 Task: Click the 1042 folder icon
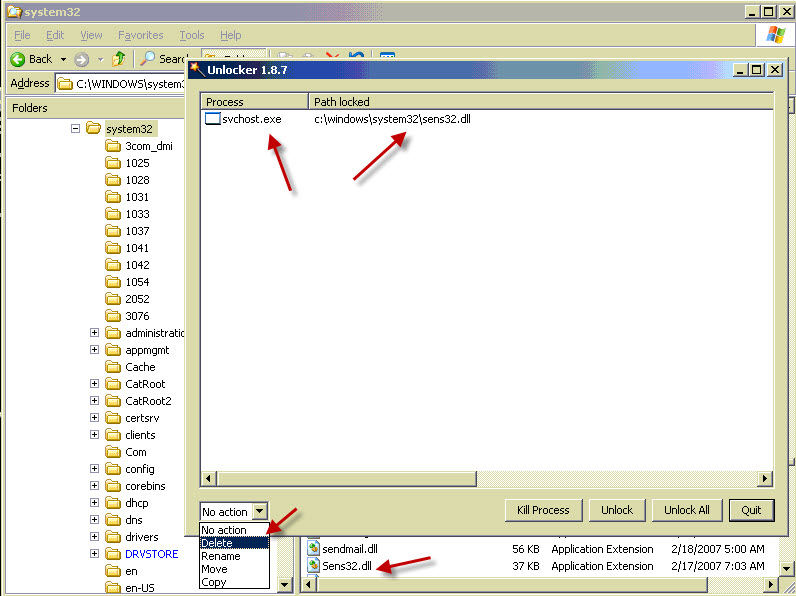[113, 265]
